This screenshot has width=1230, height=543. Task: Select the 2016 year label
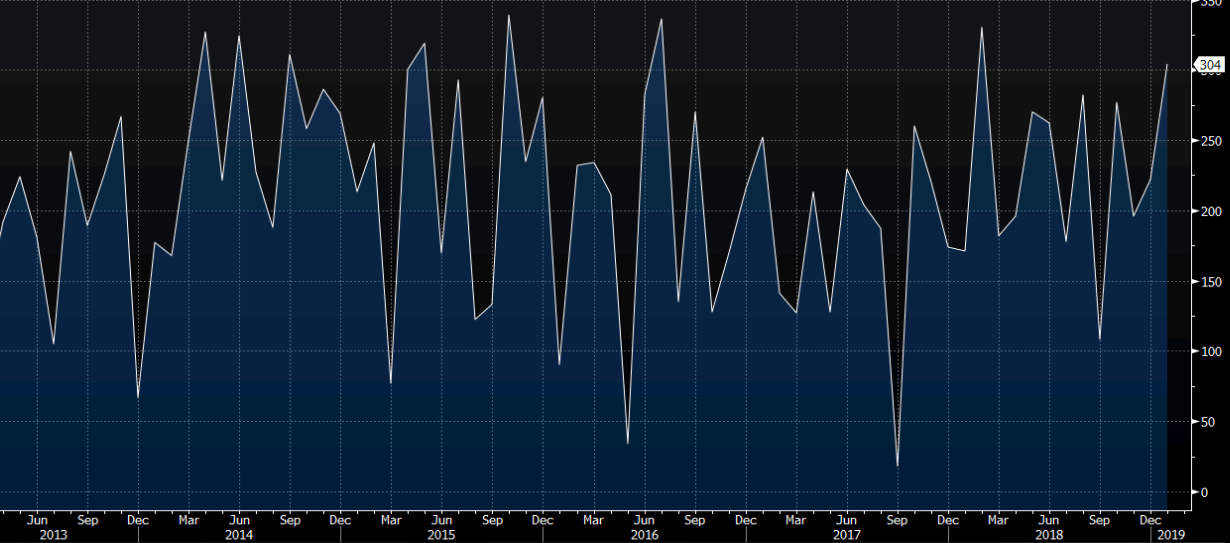pyautogui.click(x=644, y=535)
